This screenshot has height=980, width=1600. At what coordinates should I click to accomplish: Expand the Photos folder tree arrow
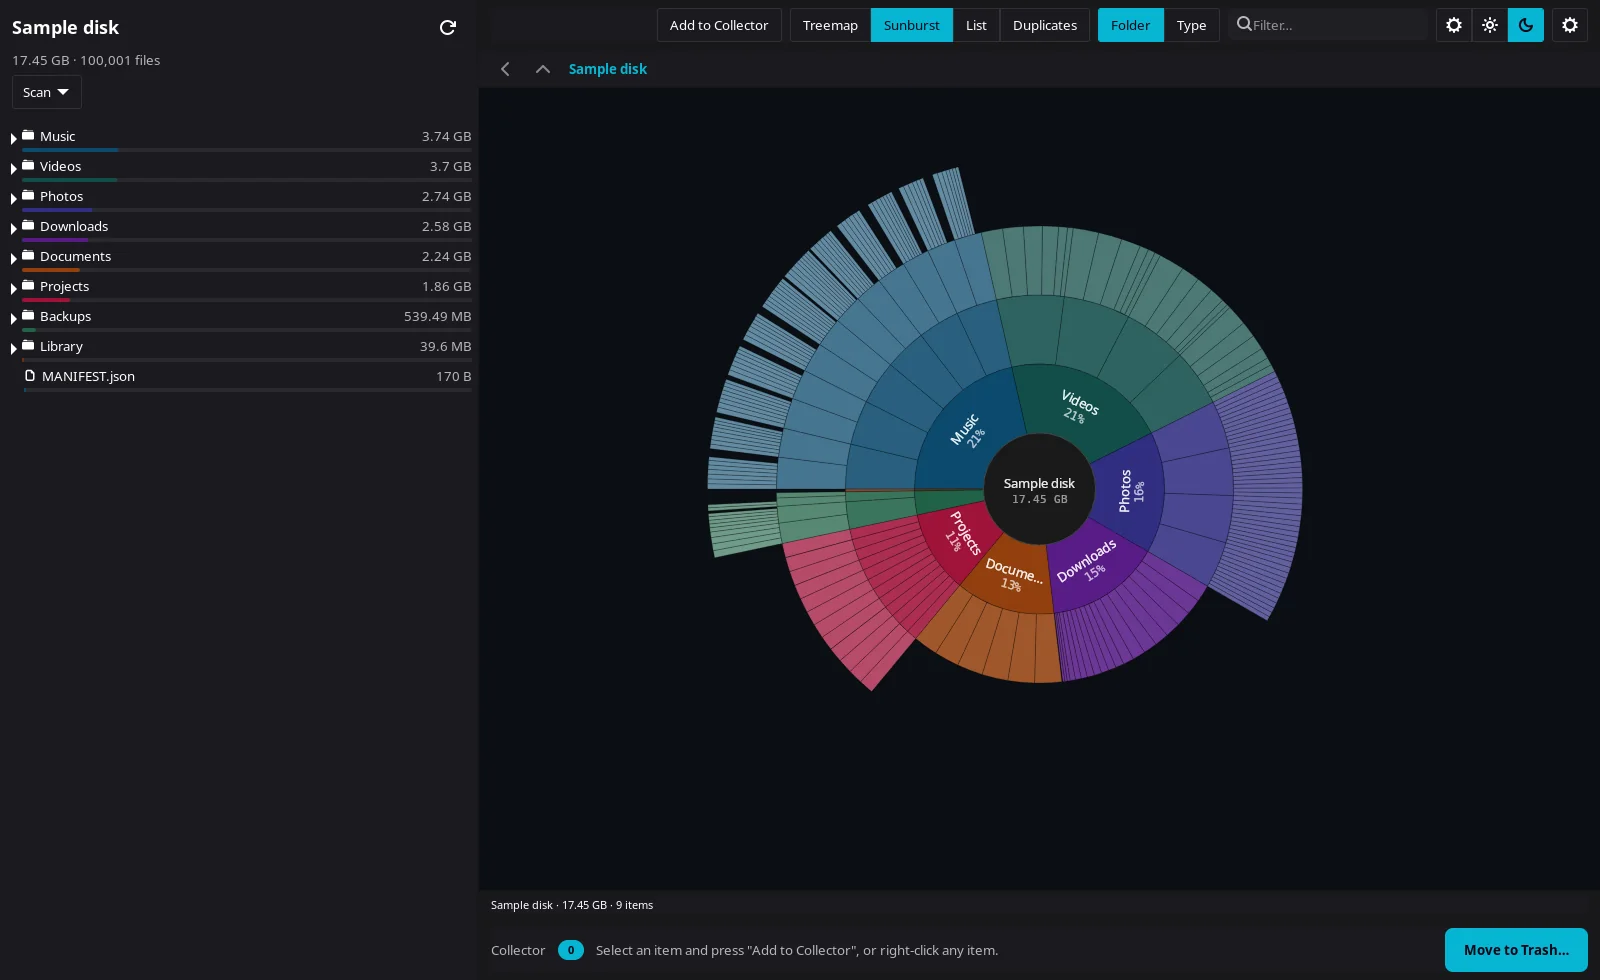click(x=13, y=198)
